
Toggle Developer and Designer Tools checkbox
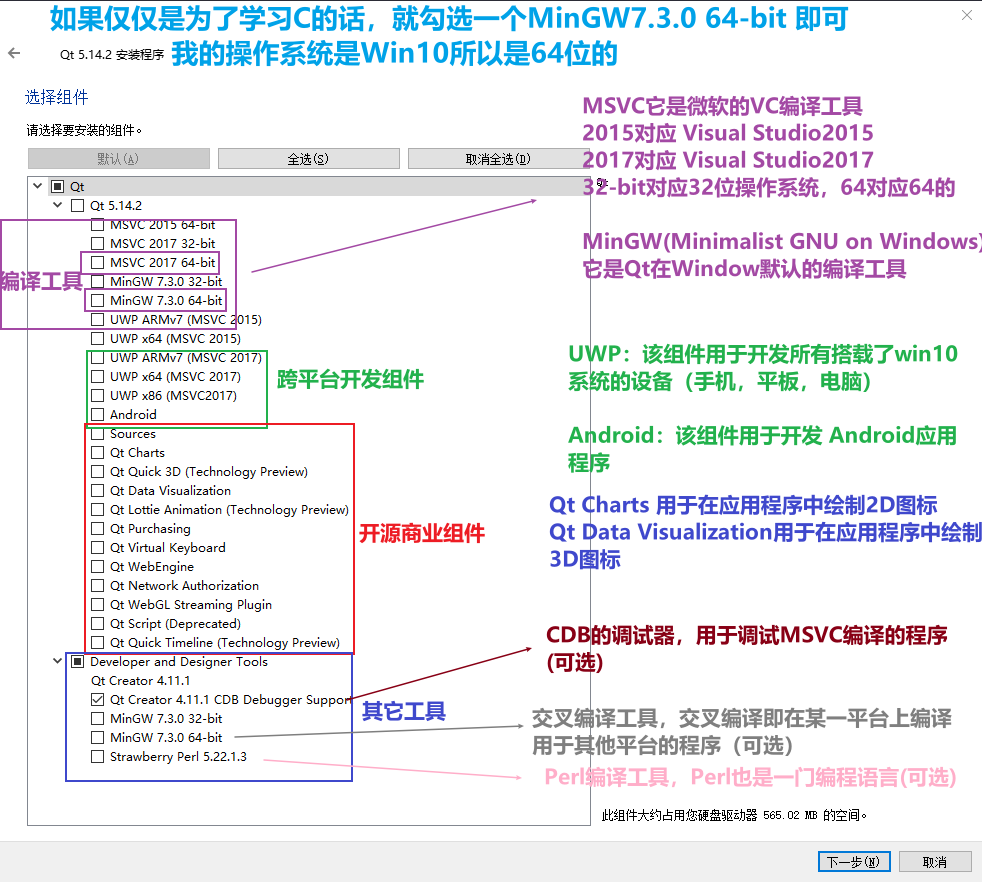(x=78, y=662)
